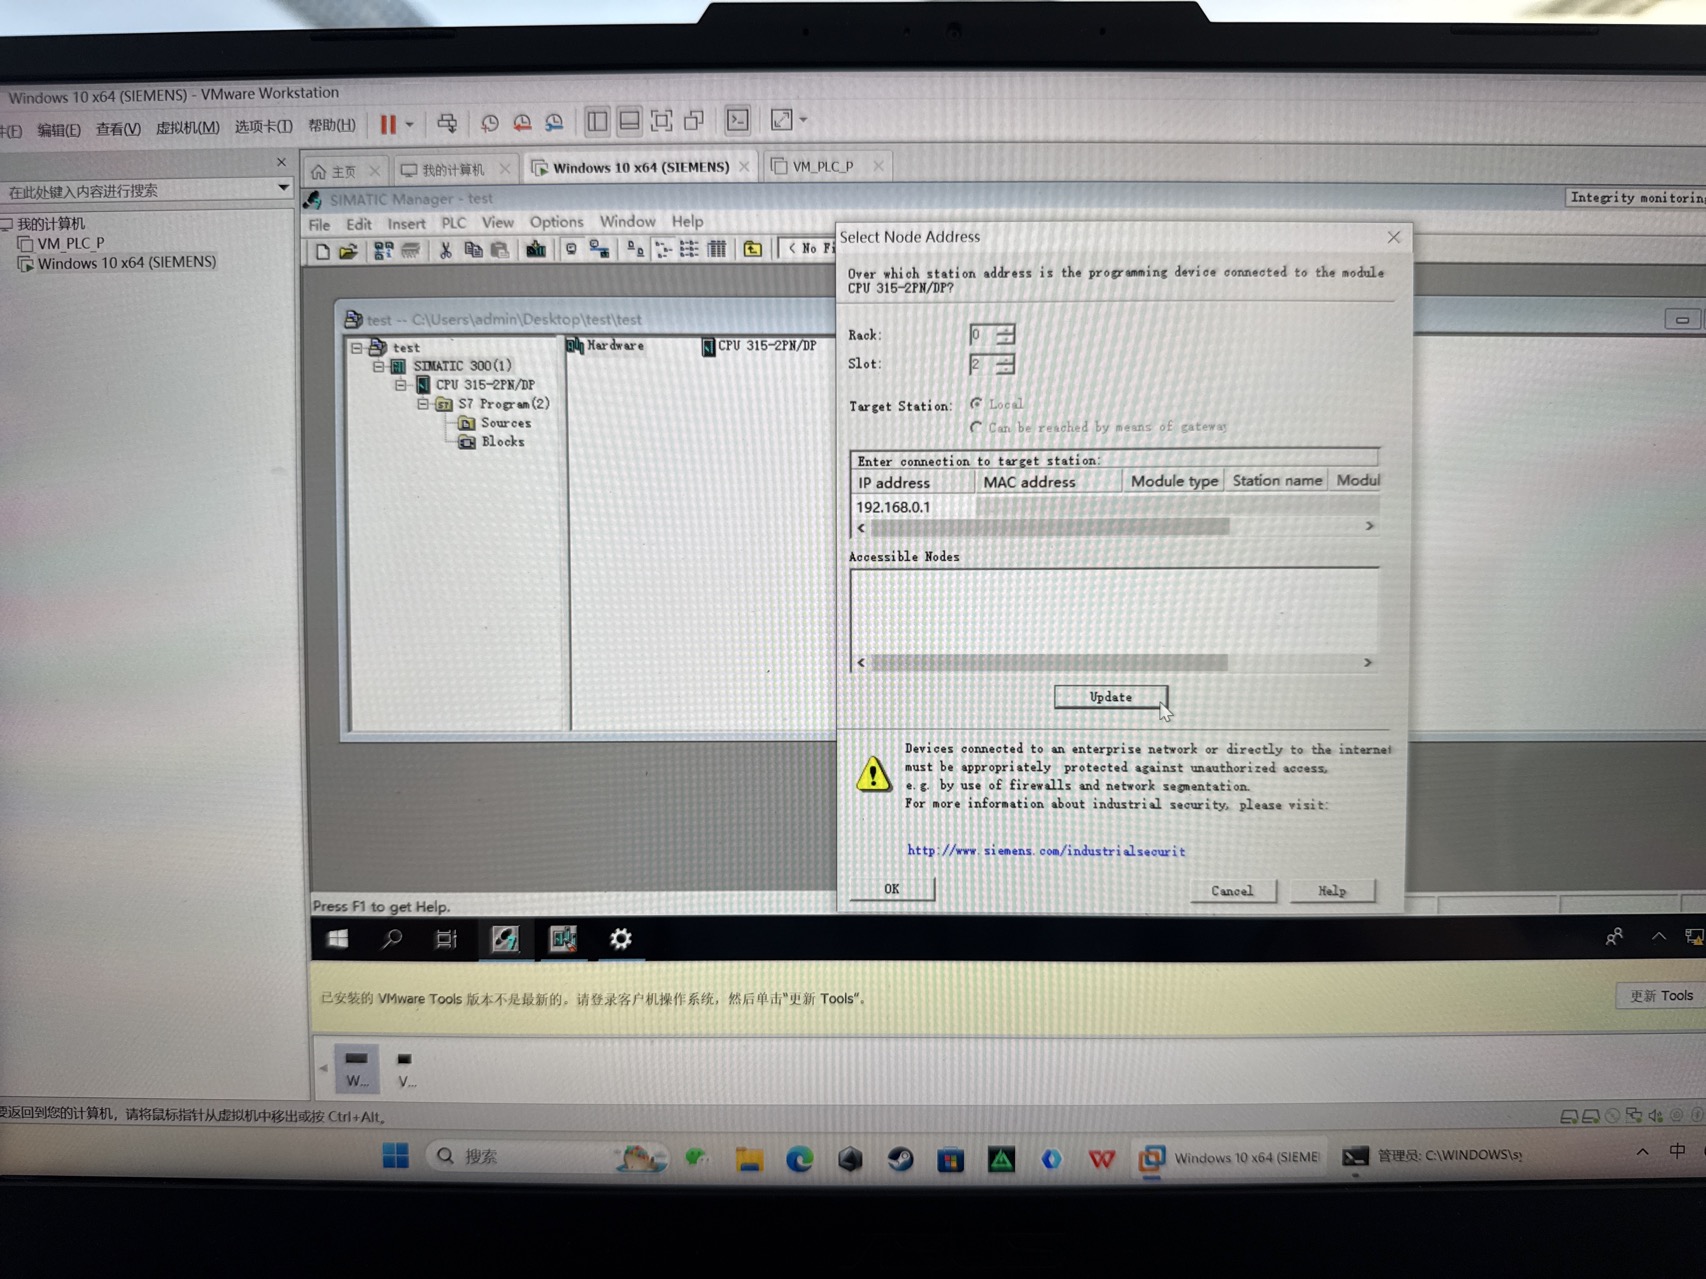The image size is (1706, 1279).
Task: Click the VMware console view icon
Action: (x=738, y=121)
